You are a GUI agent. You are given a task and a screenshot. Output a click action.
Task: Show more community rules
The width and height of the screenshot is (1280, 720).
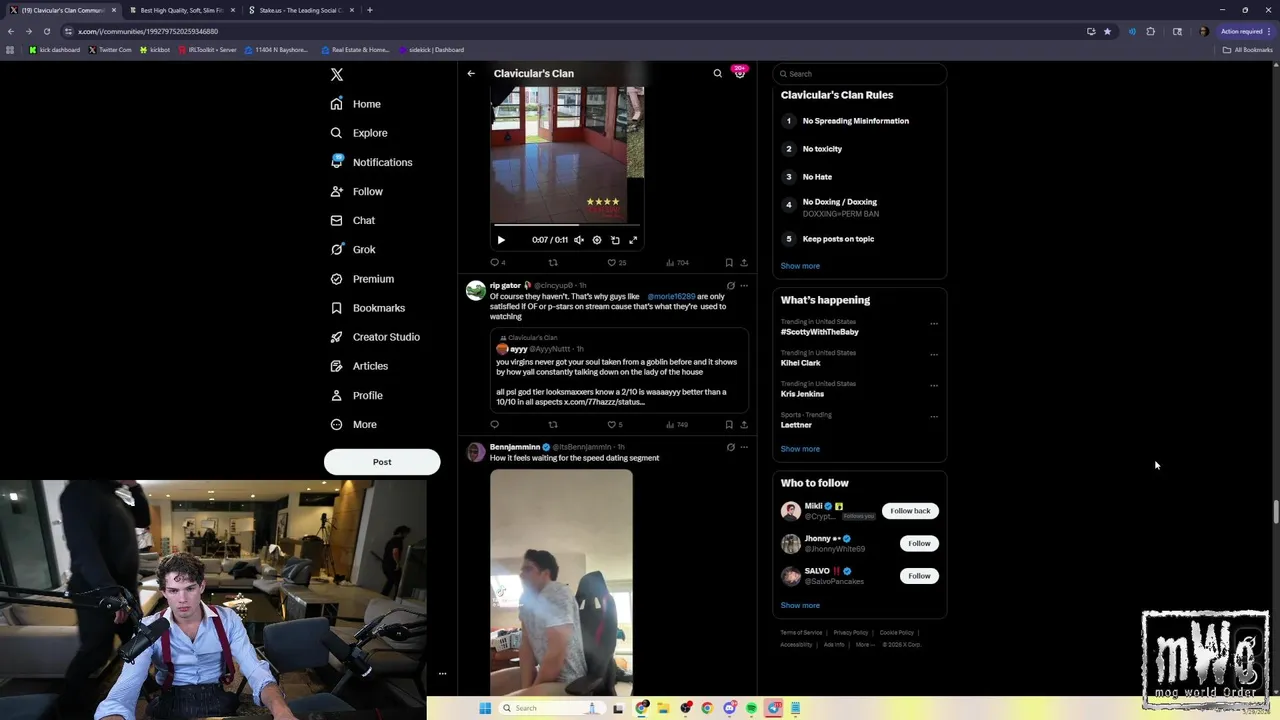tap(800, 266)
